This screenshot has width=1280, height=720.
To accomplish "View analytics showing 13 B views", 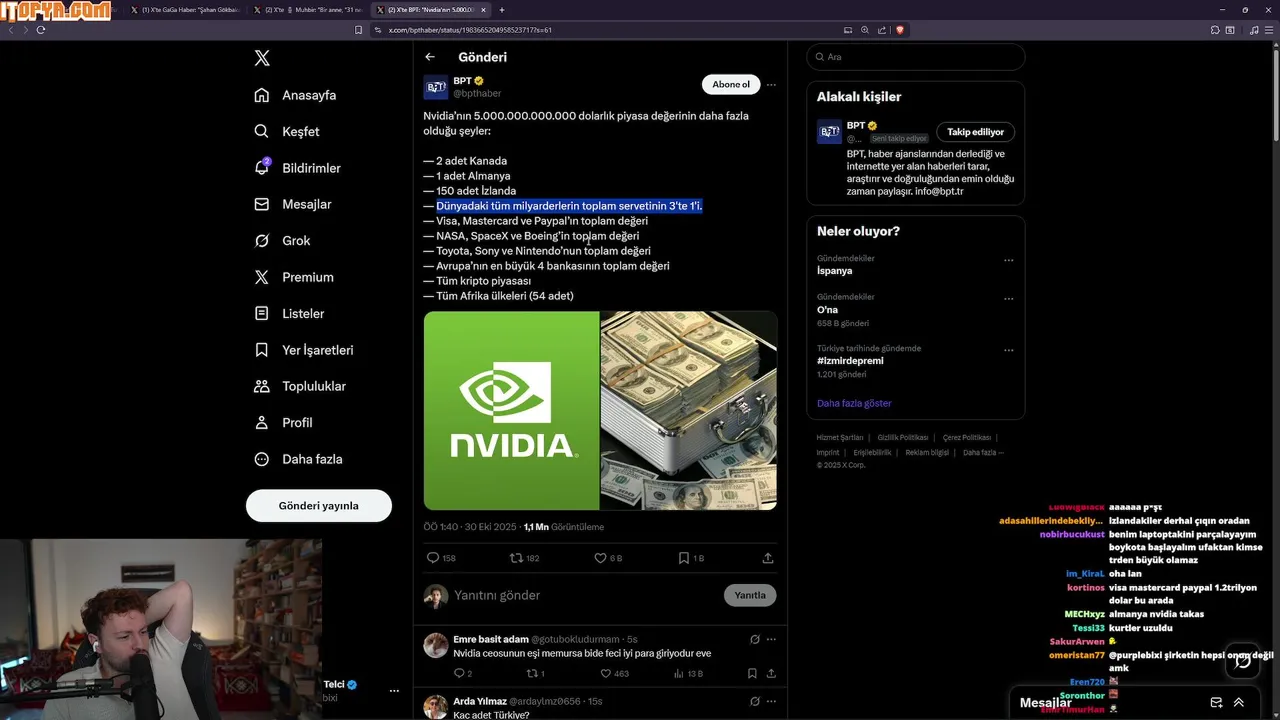I will pyautogui.click(x=687, y=674).
